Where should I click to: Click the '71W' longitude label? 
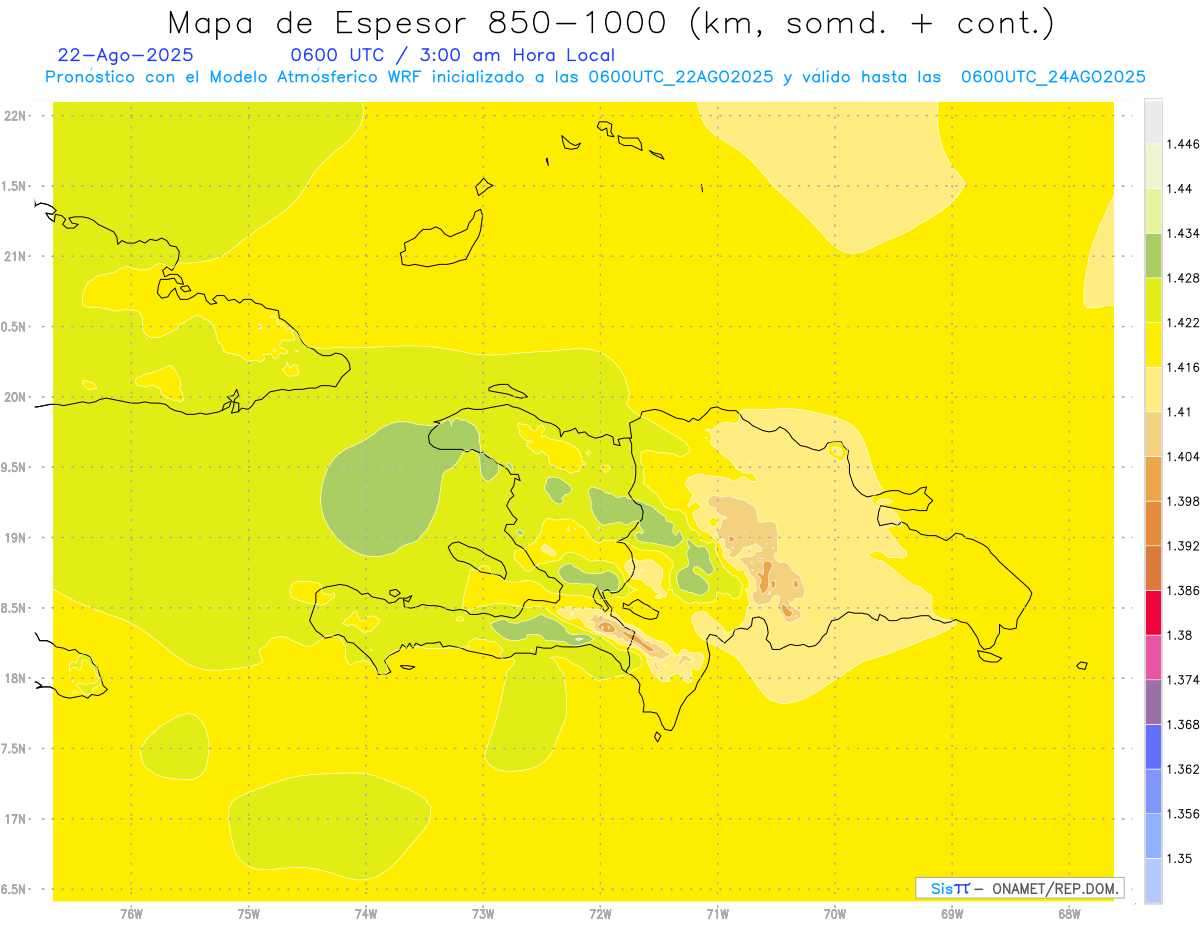[x=717, y=914]
